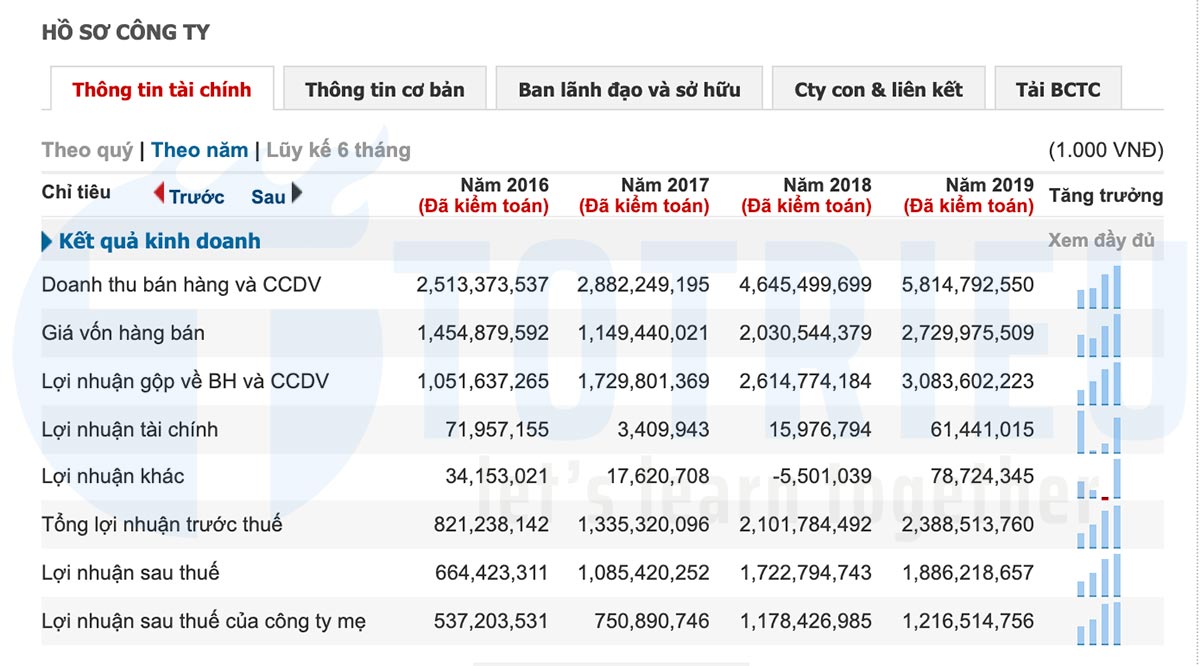Click the Chỉ tiêu column header

[76, 192]
